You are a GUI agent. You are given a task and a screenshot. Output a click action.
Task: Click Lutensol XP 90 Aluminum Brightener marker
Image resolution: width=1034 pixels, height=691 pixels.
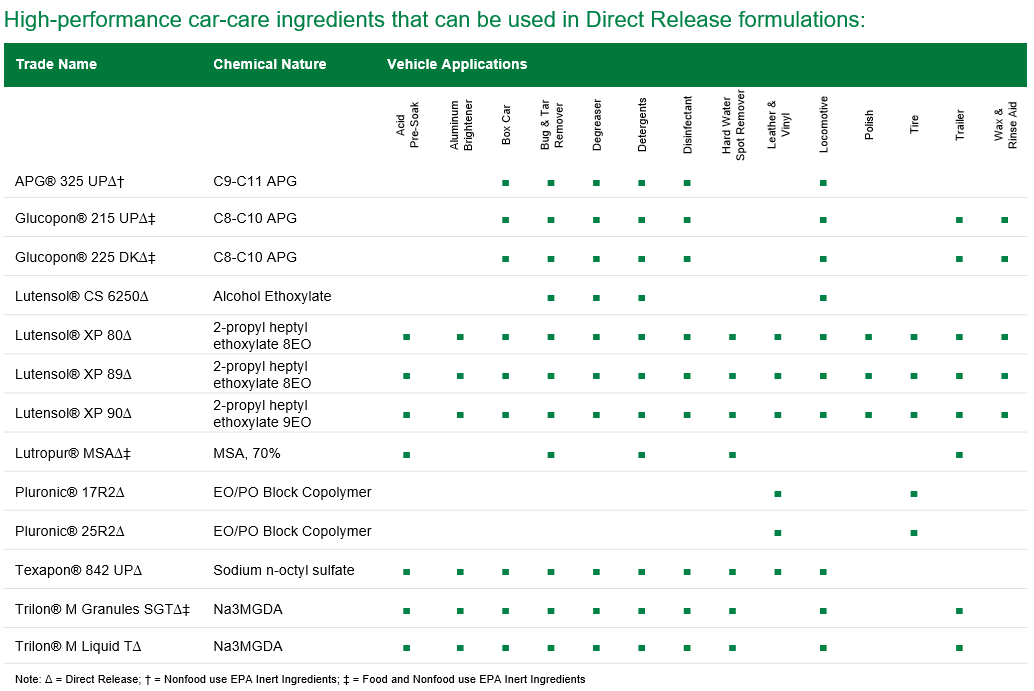click(460, 415)
